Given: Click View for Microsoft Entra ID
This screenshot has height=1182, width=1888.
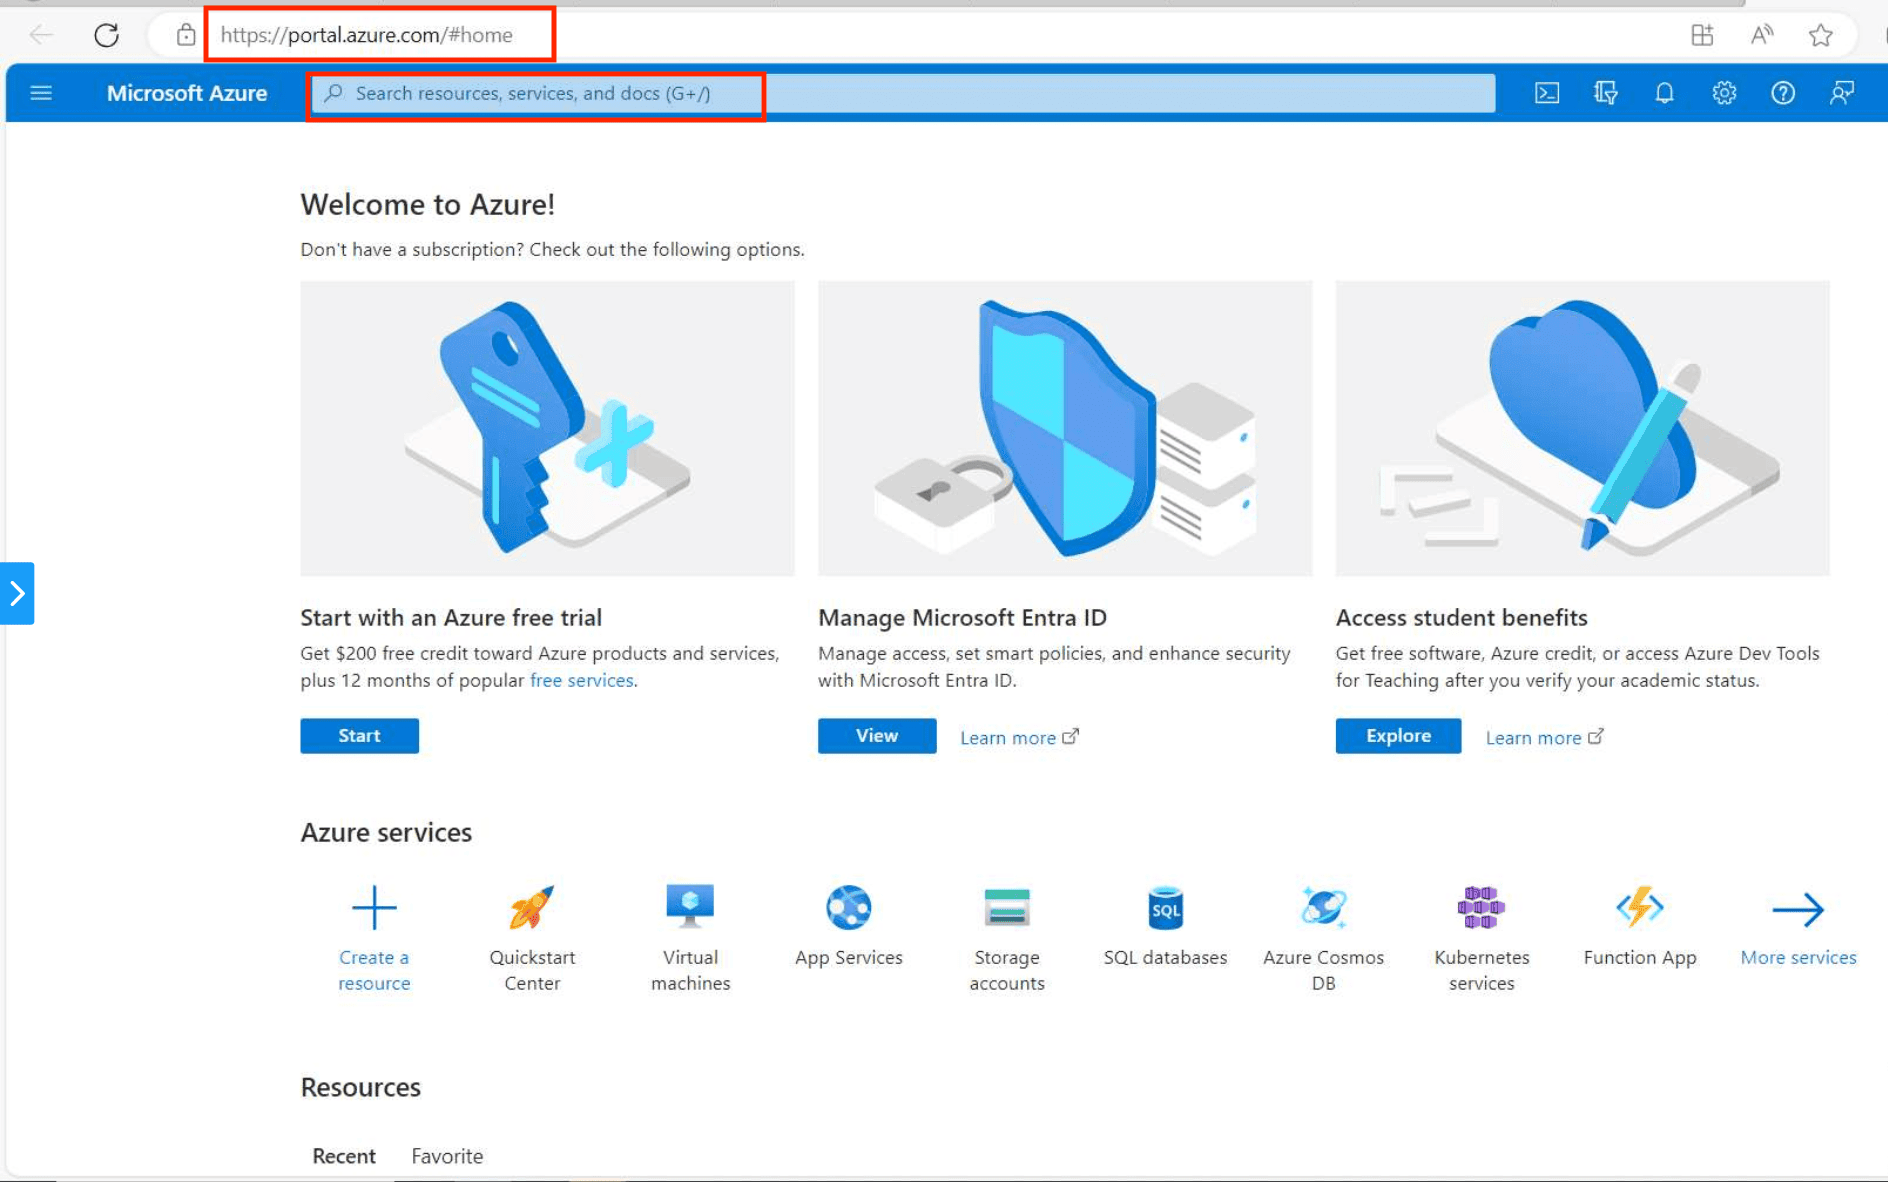Looking at the screenshot, I should pos(877,735).
